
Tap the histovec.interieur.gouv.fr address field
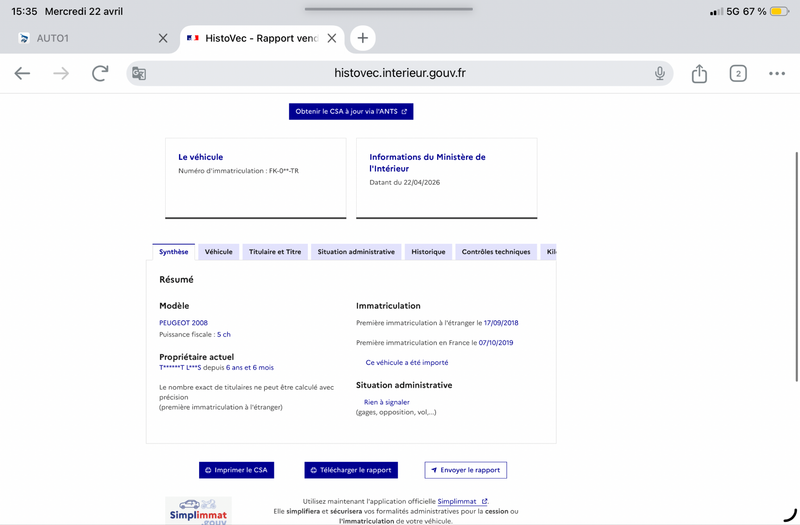click(400, 73)
